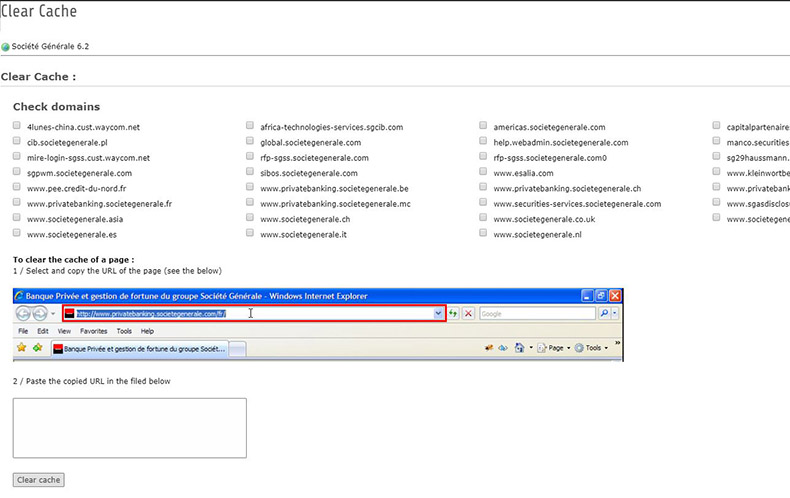Click the refresh icon beside the address bar
Image resolution: width=790 pixels, height=498 pixels.
coord(453,314)
